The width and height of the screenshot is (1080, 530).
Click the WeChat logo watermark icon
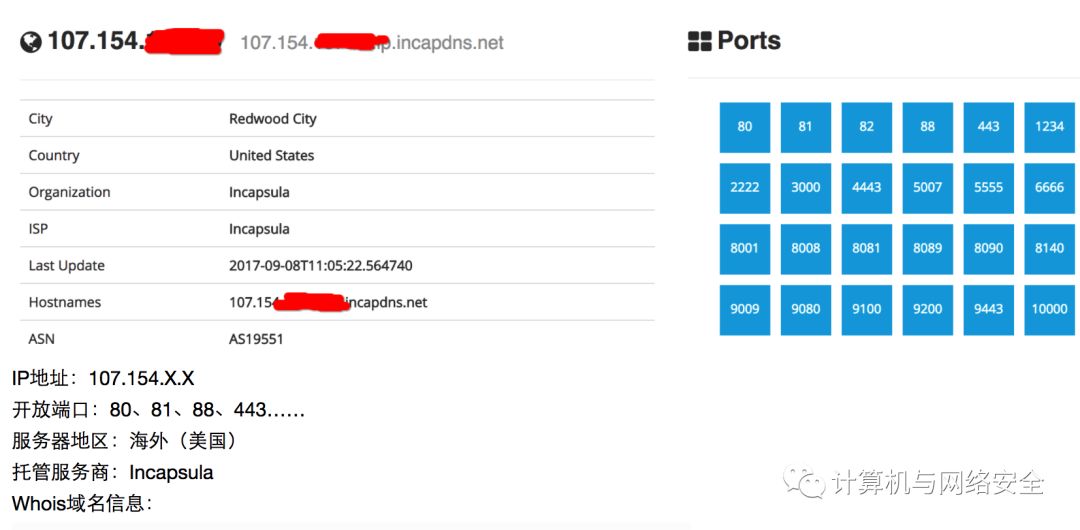pyautogui.click(x=803, y=483)
